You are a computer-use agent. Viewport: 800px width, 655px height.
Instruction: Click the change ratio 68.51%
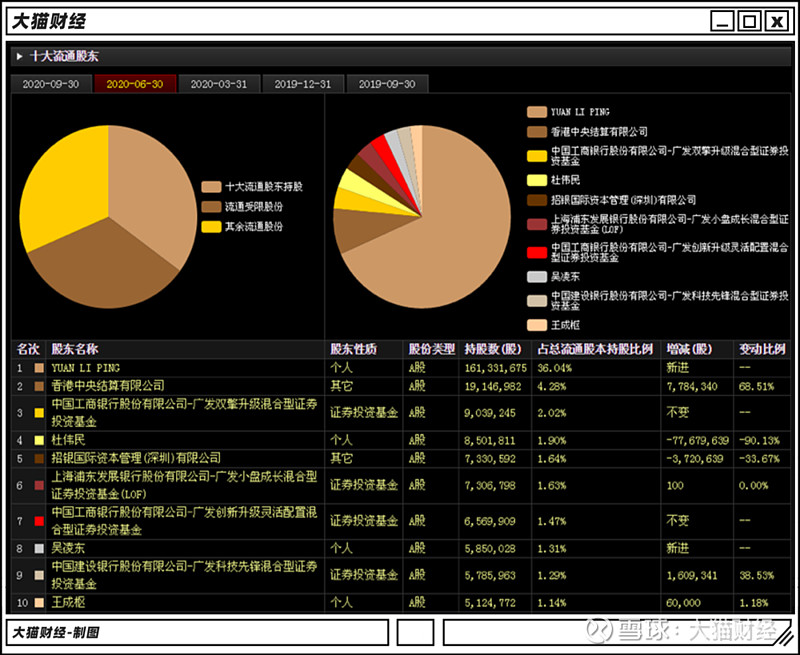756,387
